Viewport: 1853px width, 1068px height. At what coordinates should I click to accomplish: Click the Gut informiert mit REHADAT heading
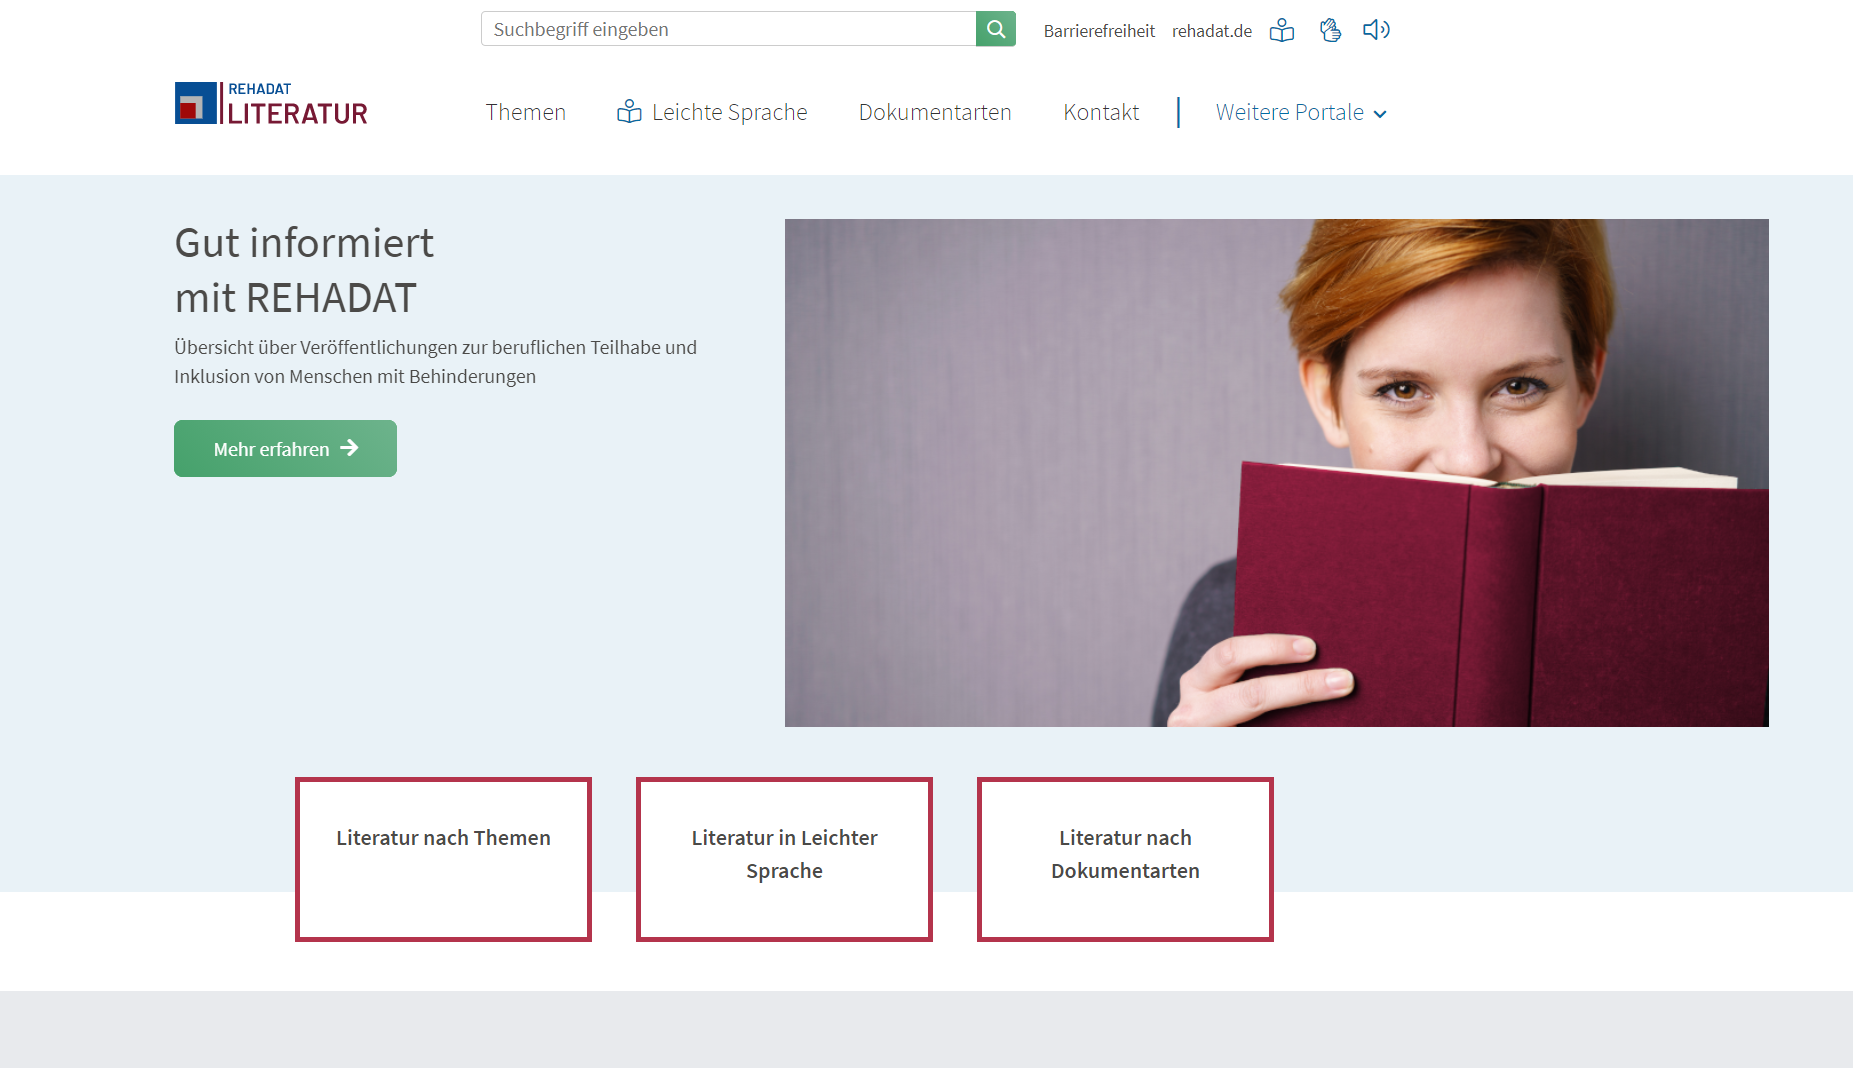point(304,270)
